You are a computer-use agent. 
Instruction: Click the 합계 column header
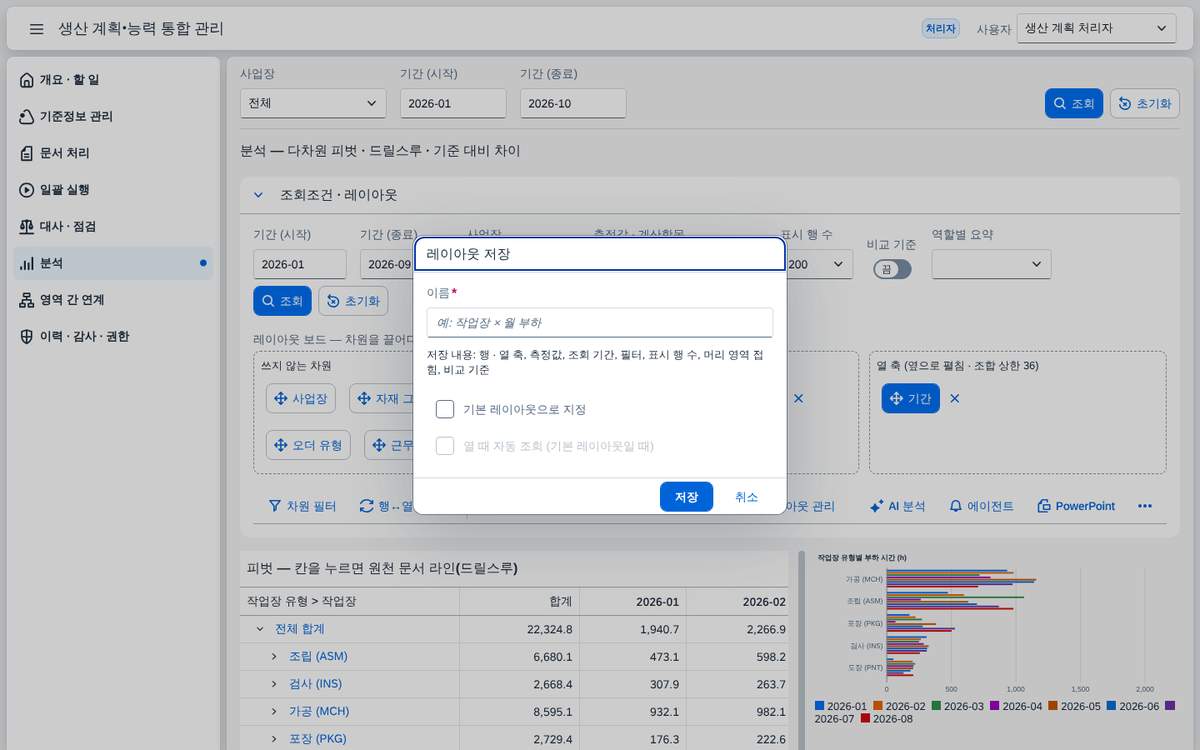click(x=520, y=602)
